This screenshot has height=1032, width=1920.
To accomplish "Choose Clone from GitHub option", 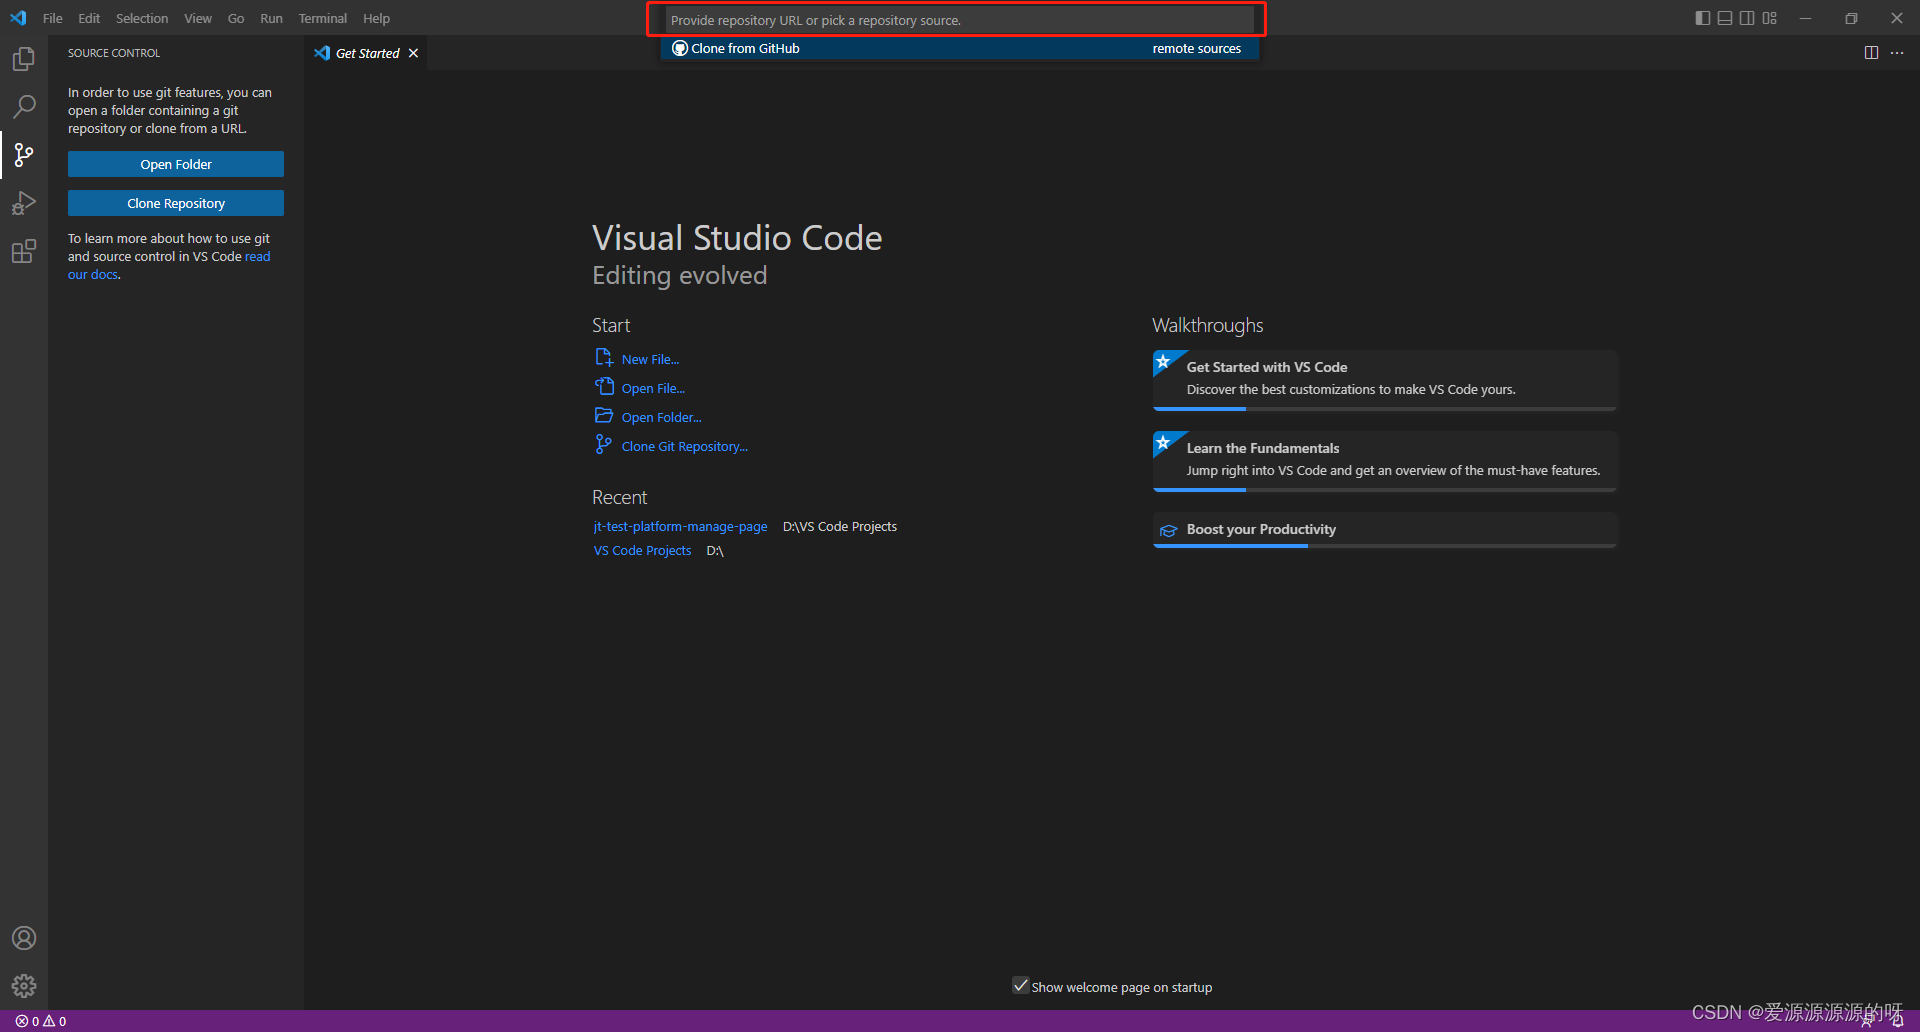I will tap(959, 48).
